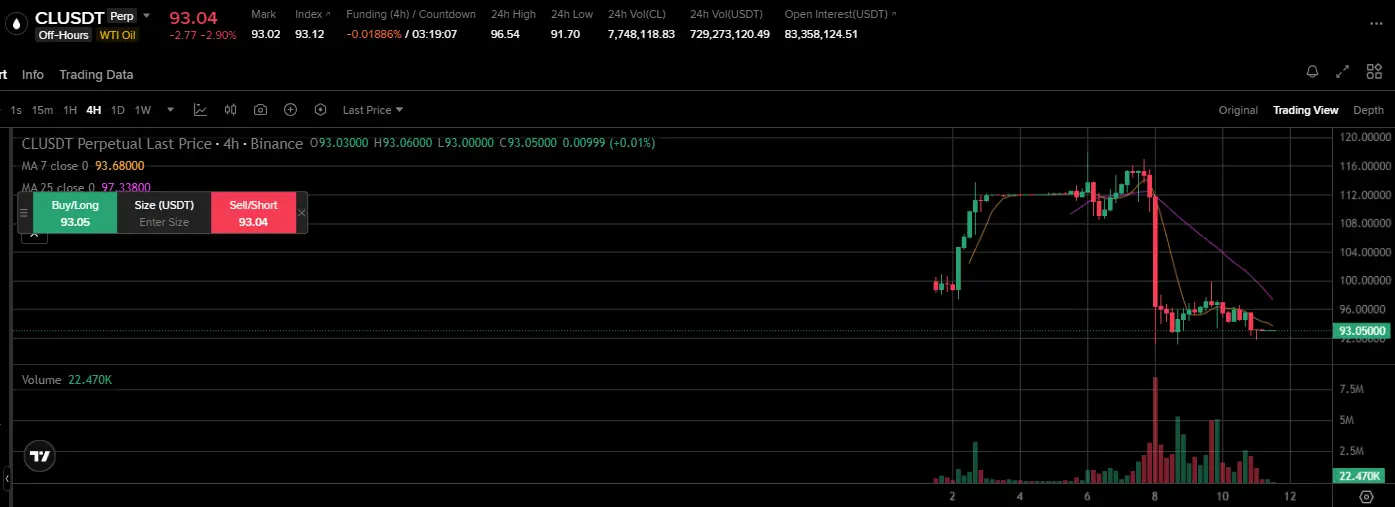This screenshot has width=1395, height=507.
Task: Switch to Trading View chart
Action: [1305, 110]
